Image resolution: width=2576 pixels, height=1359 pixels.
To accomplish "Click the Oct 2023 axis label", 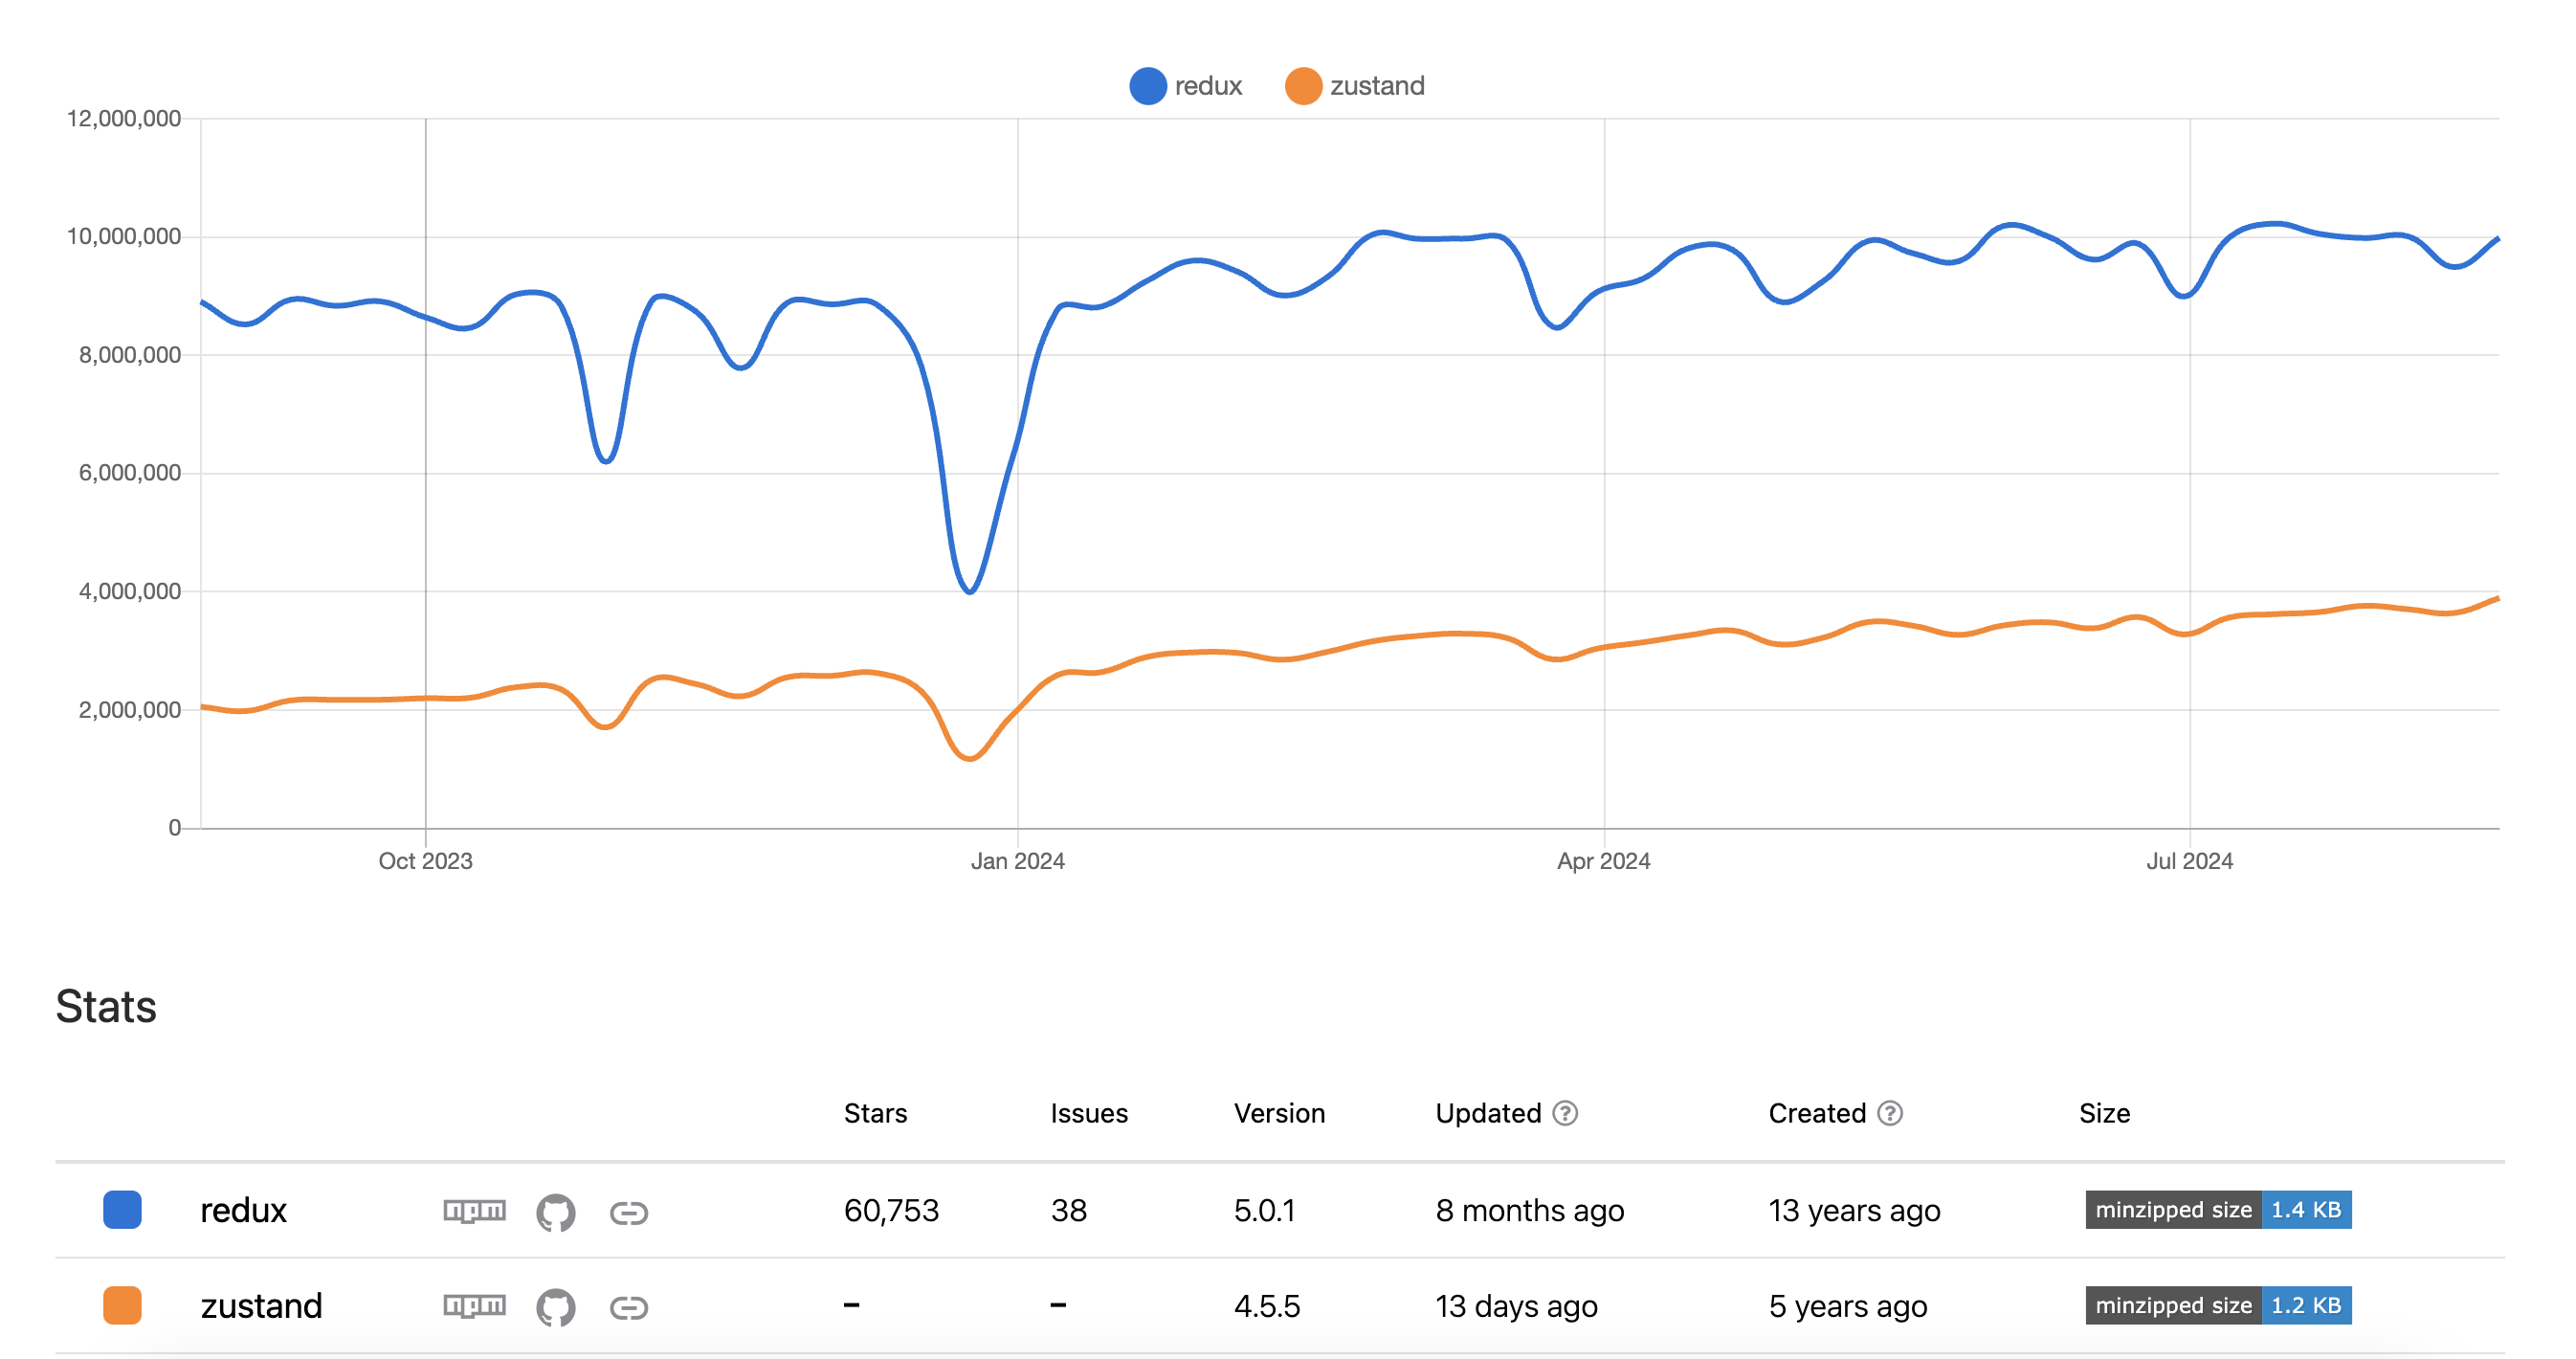I will pos(425,861).
